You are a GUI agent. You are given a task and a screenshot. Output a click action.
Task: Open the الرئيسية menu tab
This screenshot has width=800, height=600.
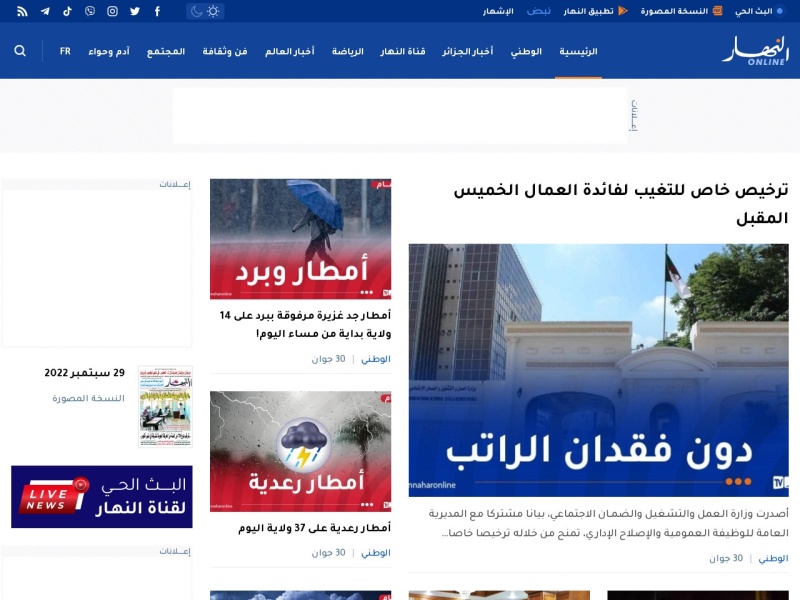[578, 51]
